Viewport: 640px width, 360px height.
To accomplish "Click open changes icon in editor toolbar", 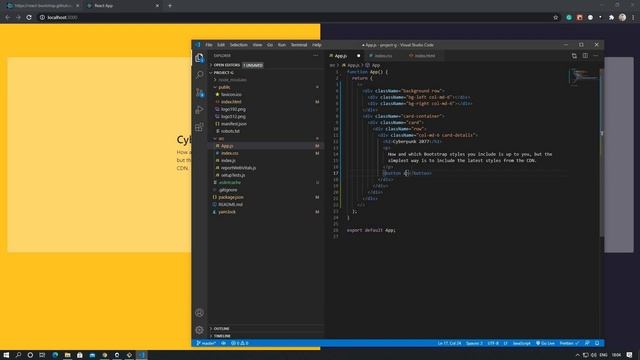I will 574,56.
